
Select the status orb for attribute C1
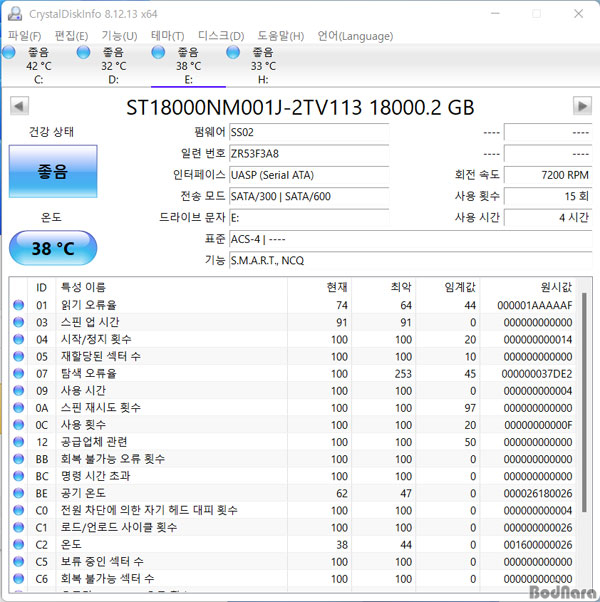coord(18,527)
